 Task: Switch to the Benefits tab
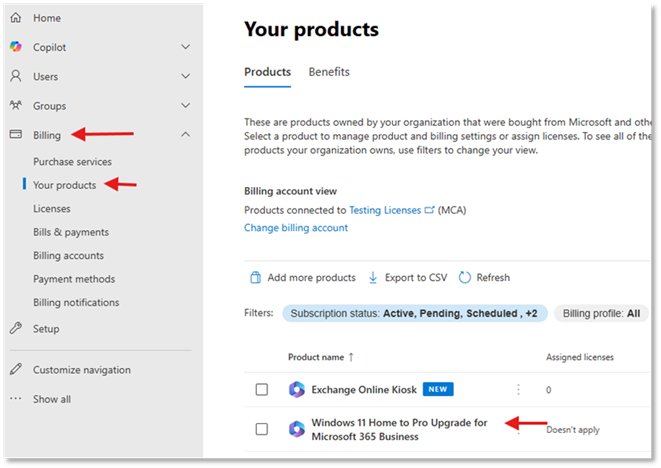329,72
